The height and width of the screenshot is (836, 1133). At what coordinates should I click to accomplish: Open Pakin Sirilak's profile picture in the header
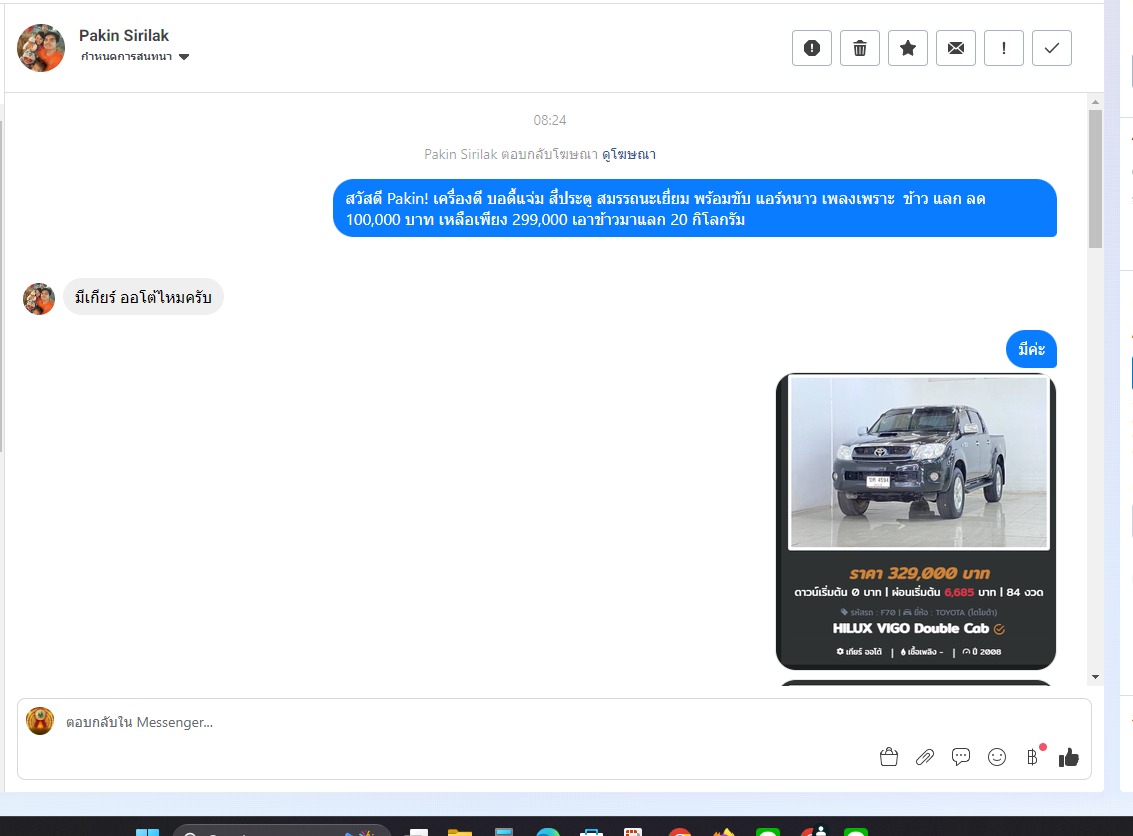coord(41,48)
